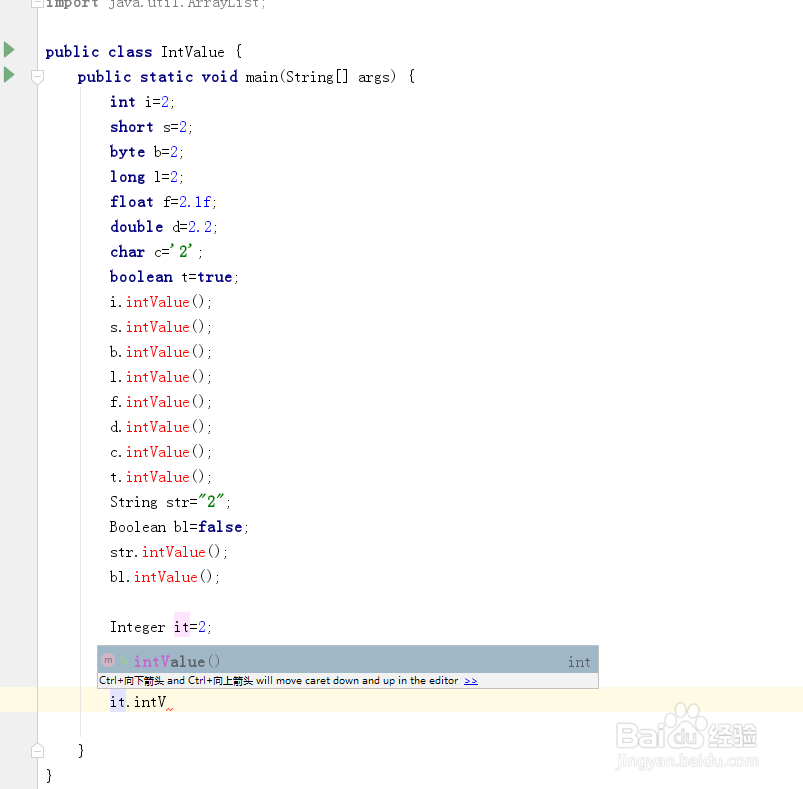Click the error call 'f.intValue();'
Image resolution: width=803 pixels, height=789 pixels.
coord(160,402)
